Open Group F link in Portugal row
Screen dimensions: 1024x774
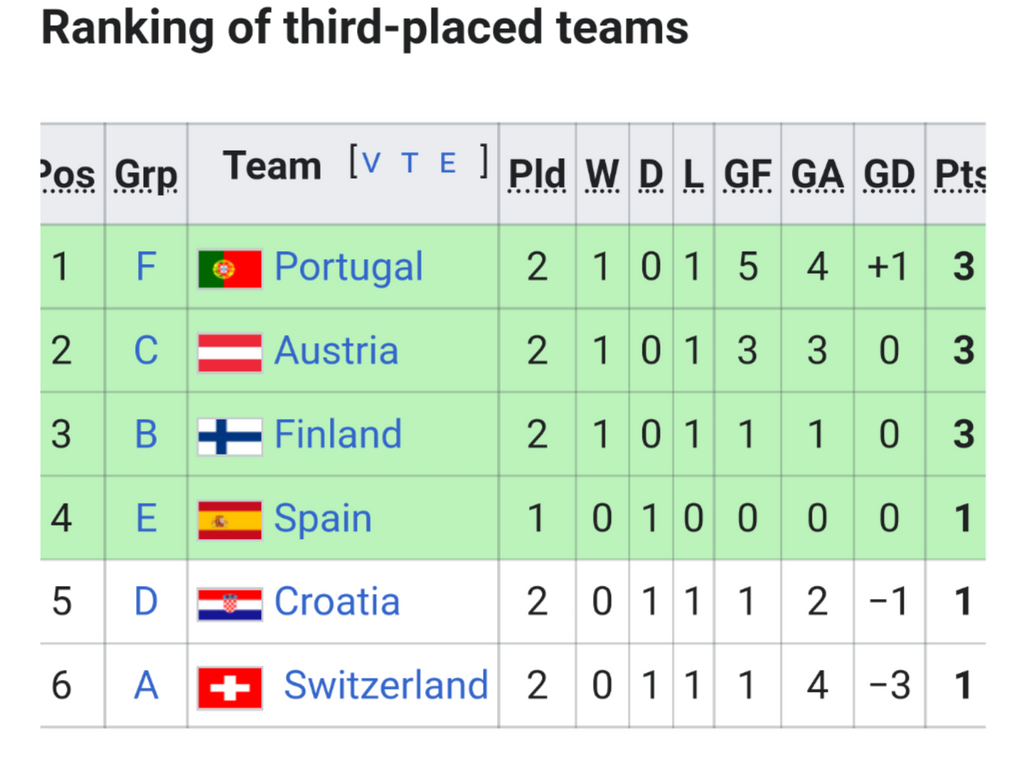pyautogui.click(x=146, y=267)
